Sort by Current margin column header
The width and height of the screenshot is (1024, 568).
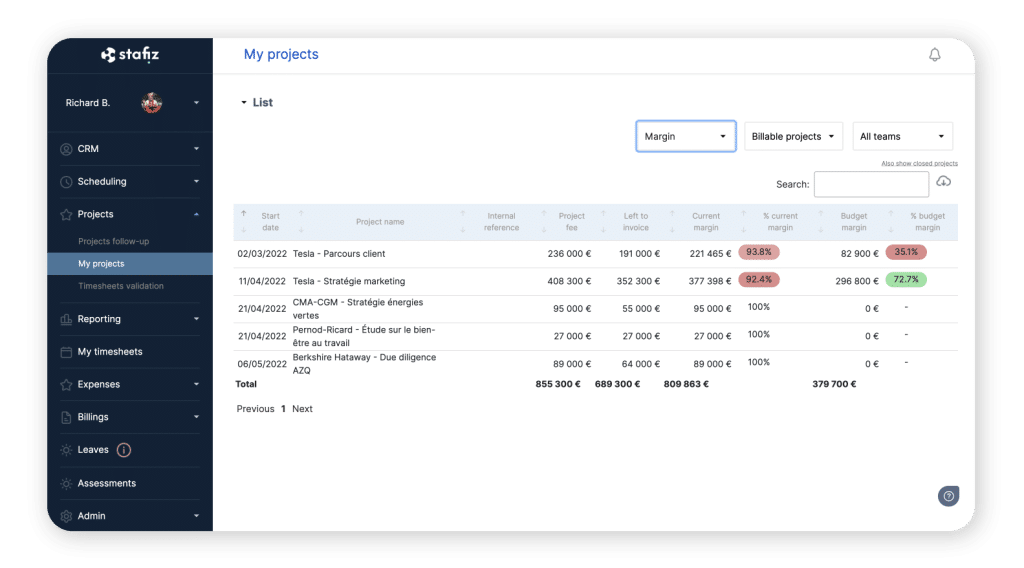click(706, 222)
